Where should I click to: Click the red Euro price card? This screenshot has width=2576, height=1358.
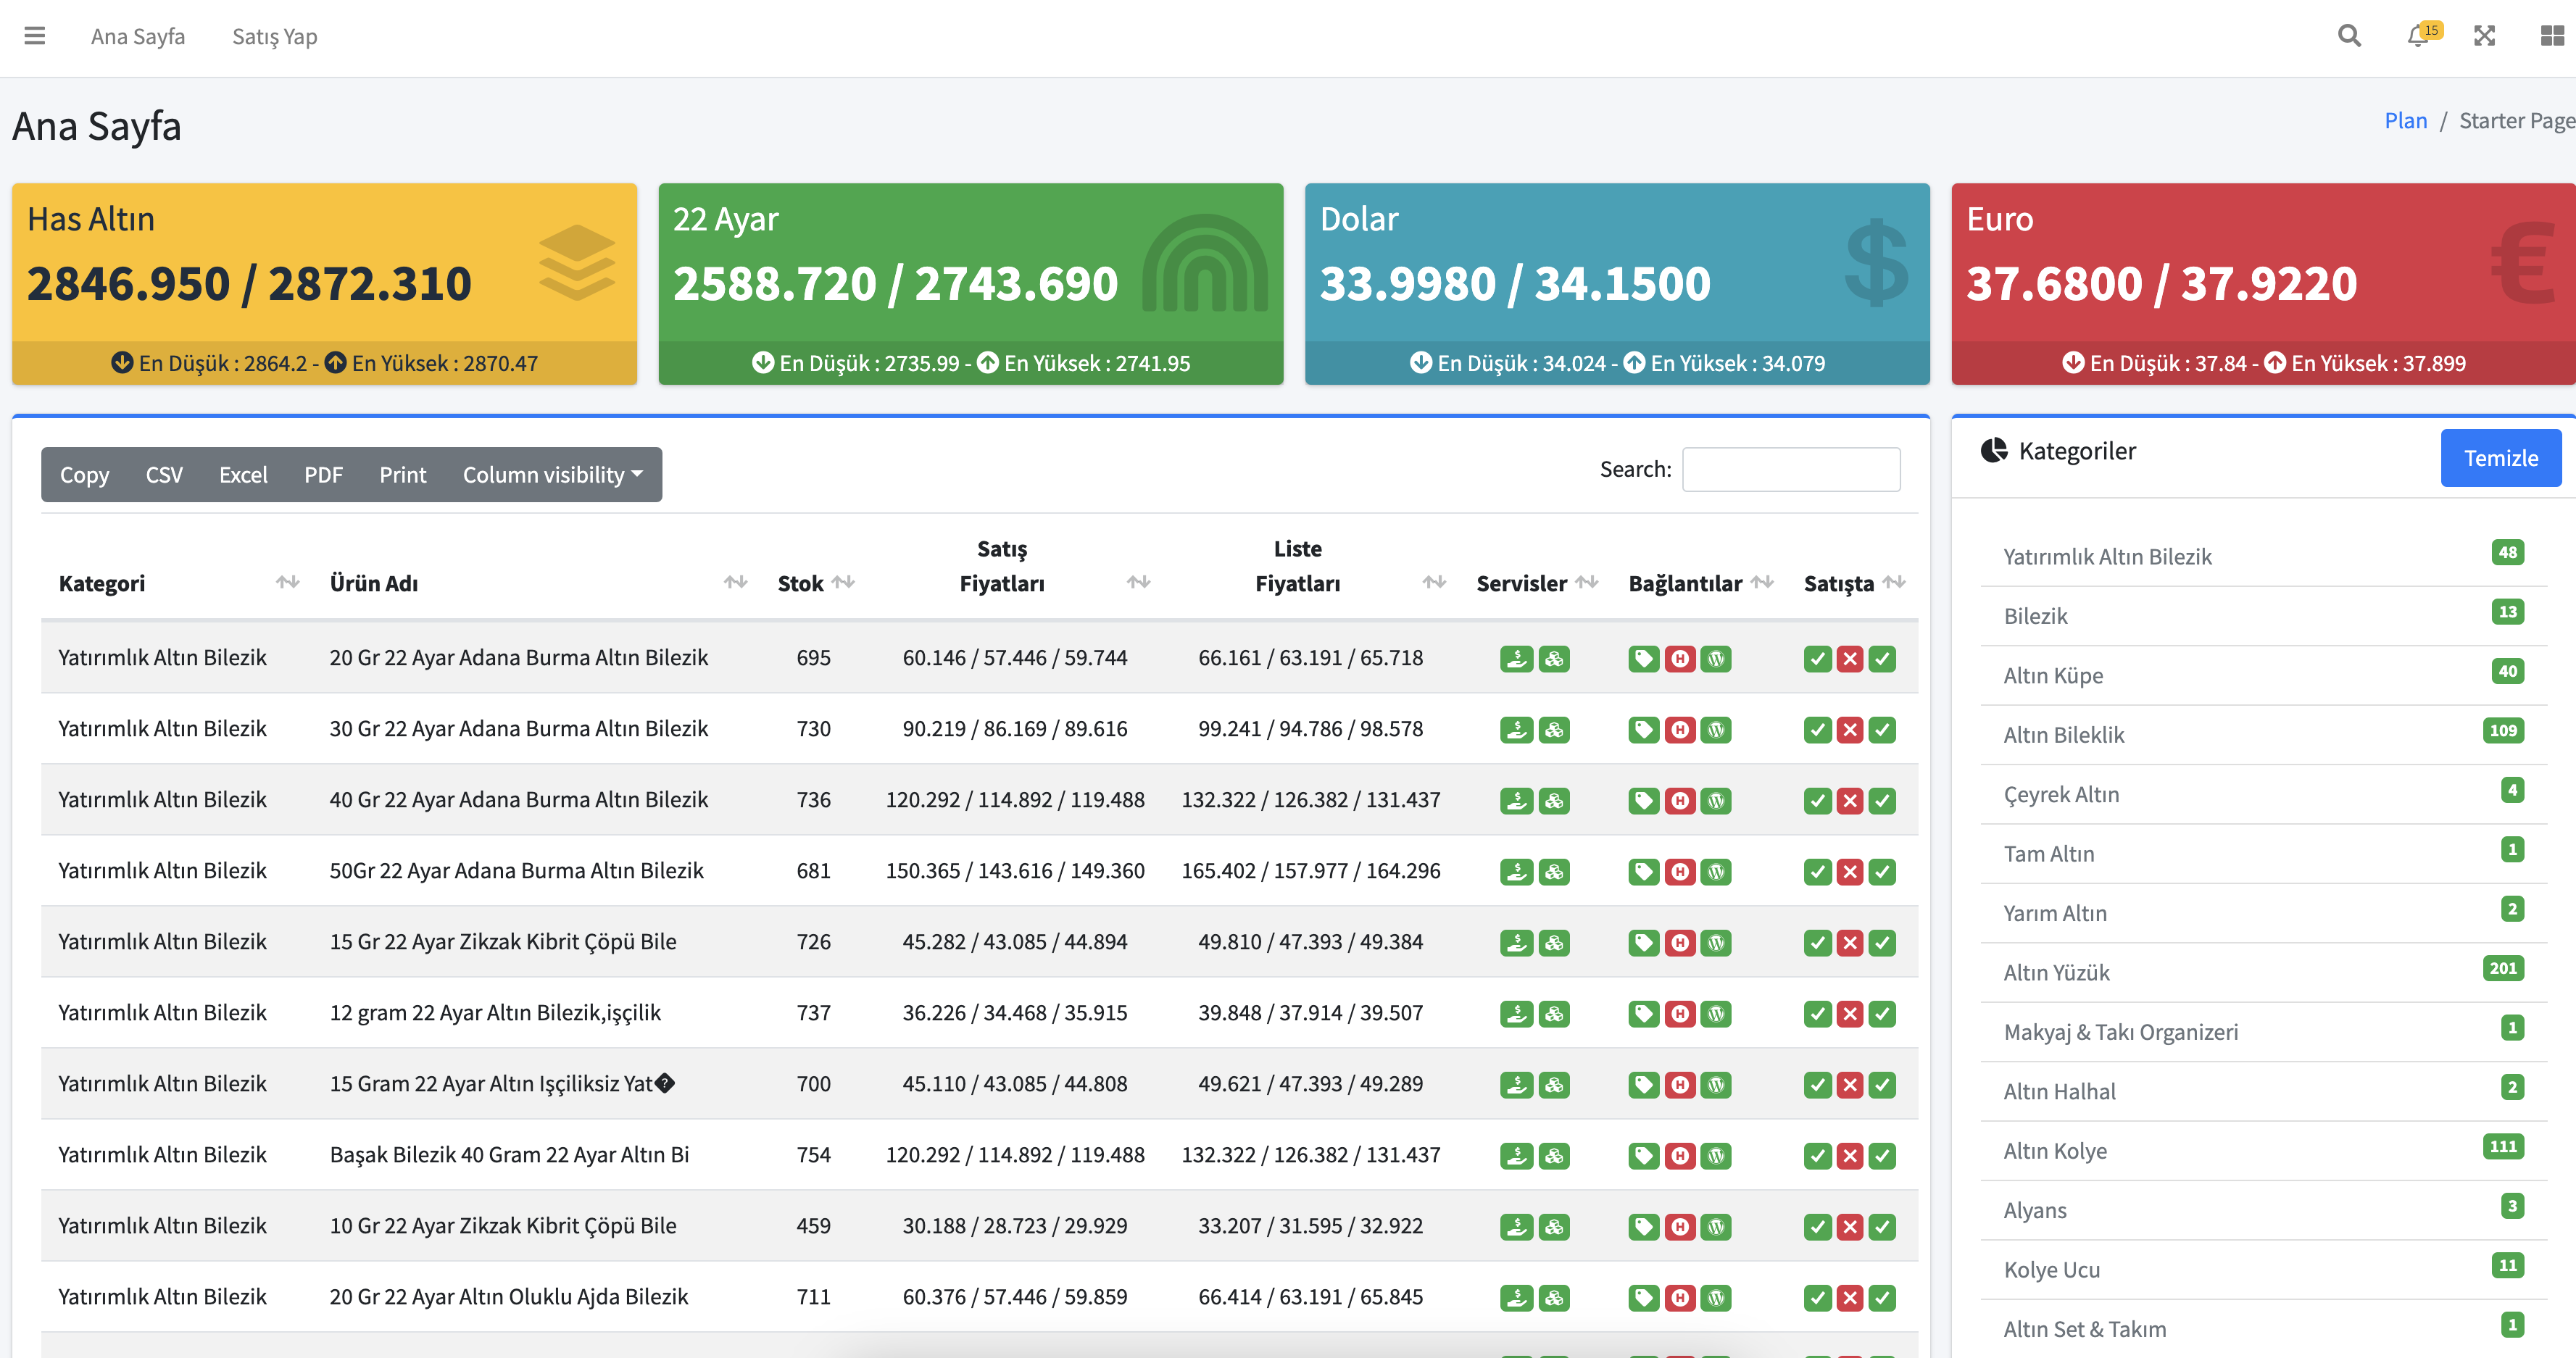2263,283
